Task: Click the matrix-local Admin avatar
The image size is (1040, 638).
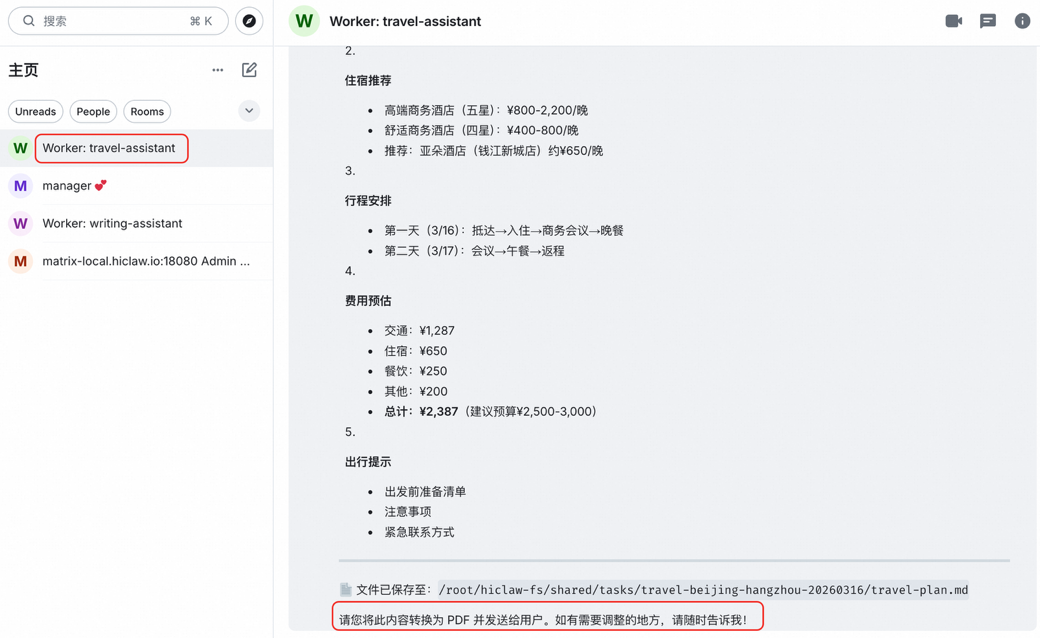Action: [x=21, y=261]
